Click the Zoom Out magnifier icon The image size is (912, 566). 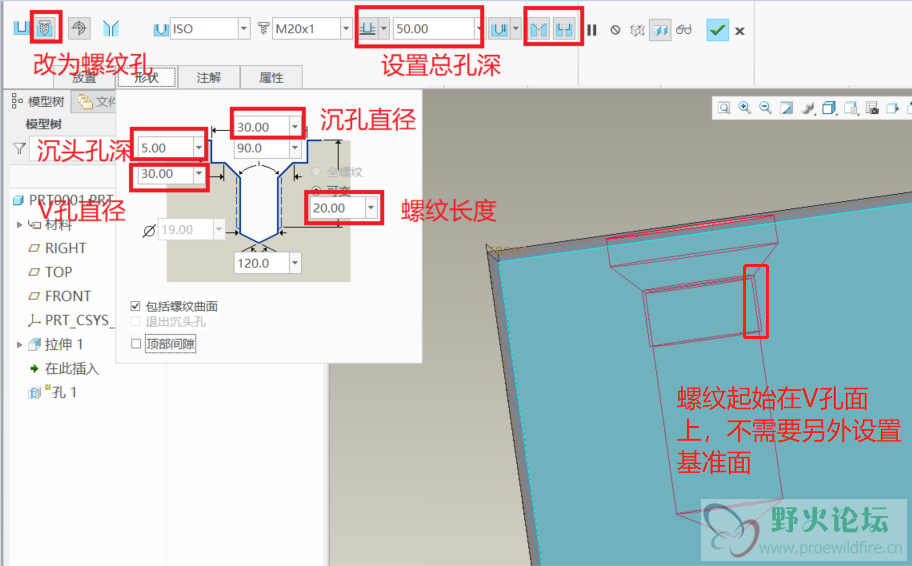(765, 108)
